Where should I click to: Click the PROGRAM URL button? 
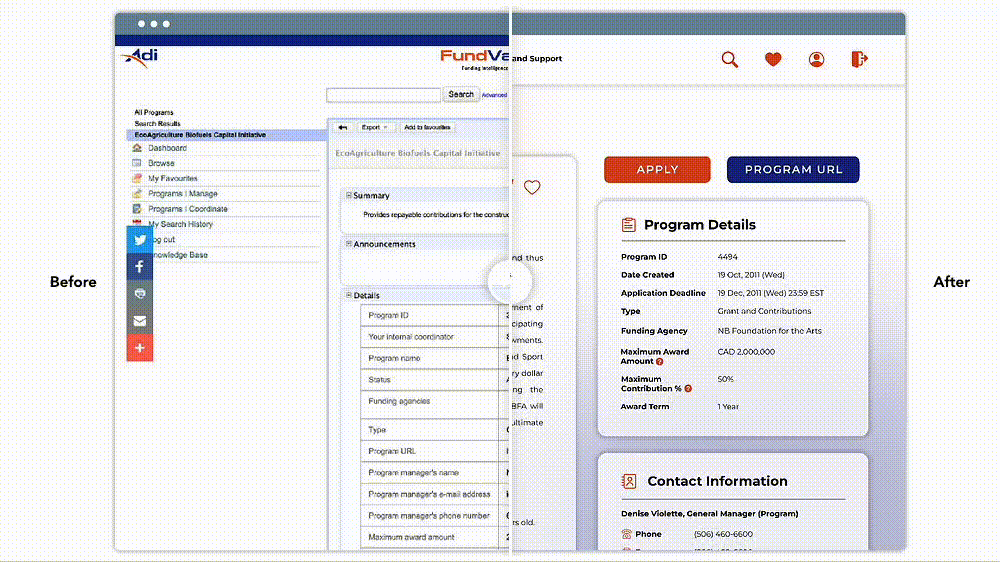coord(793,170)
